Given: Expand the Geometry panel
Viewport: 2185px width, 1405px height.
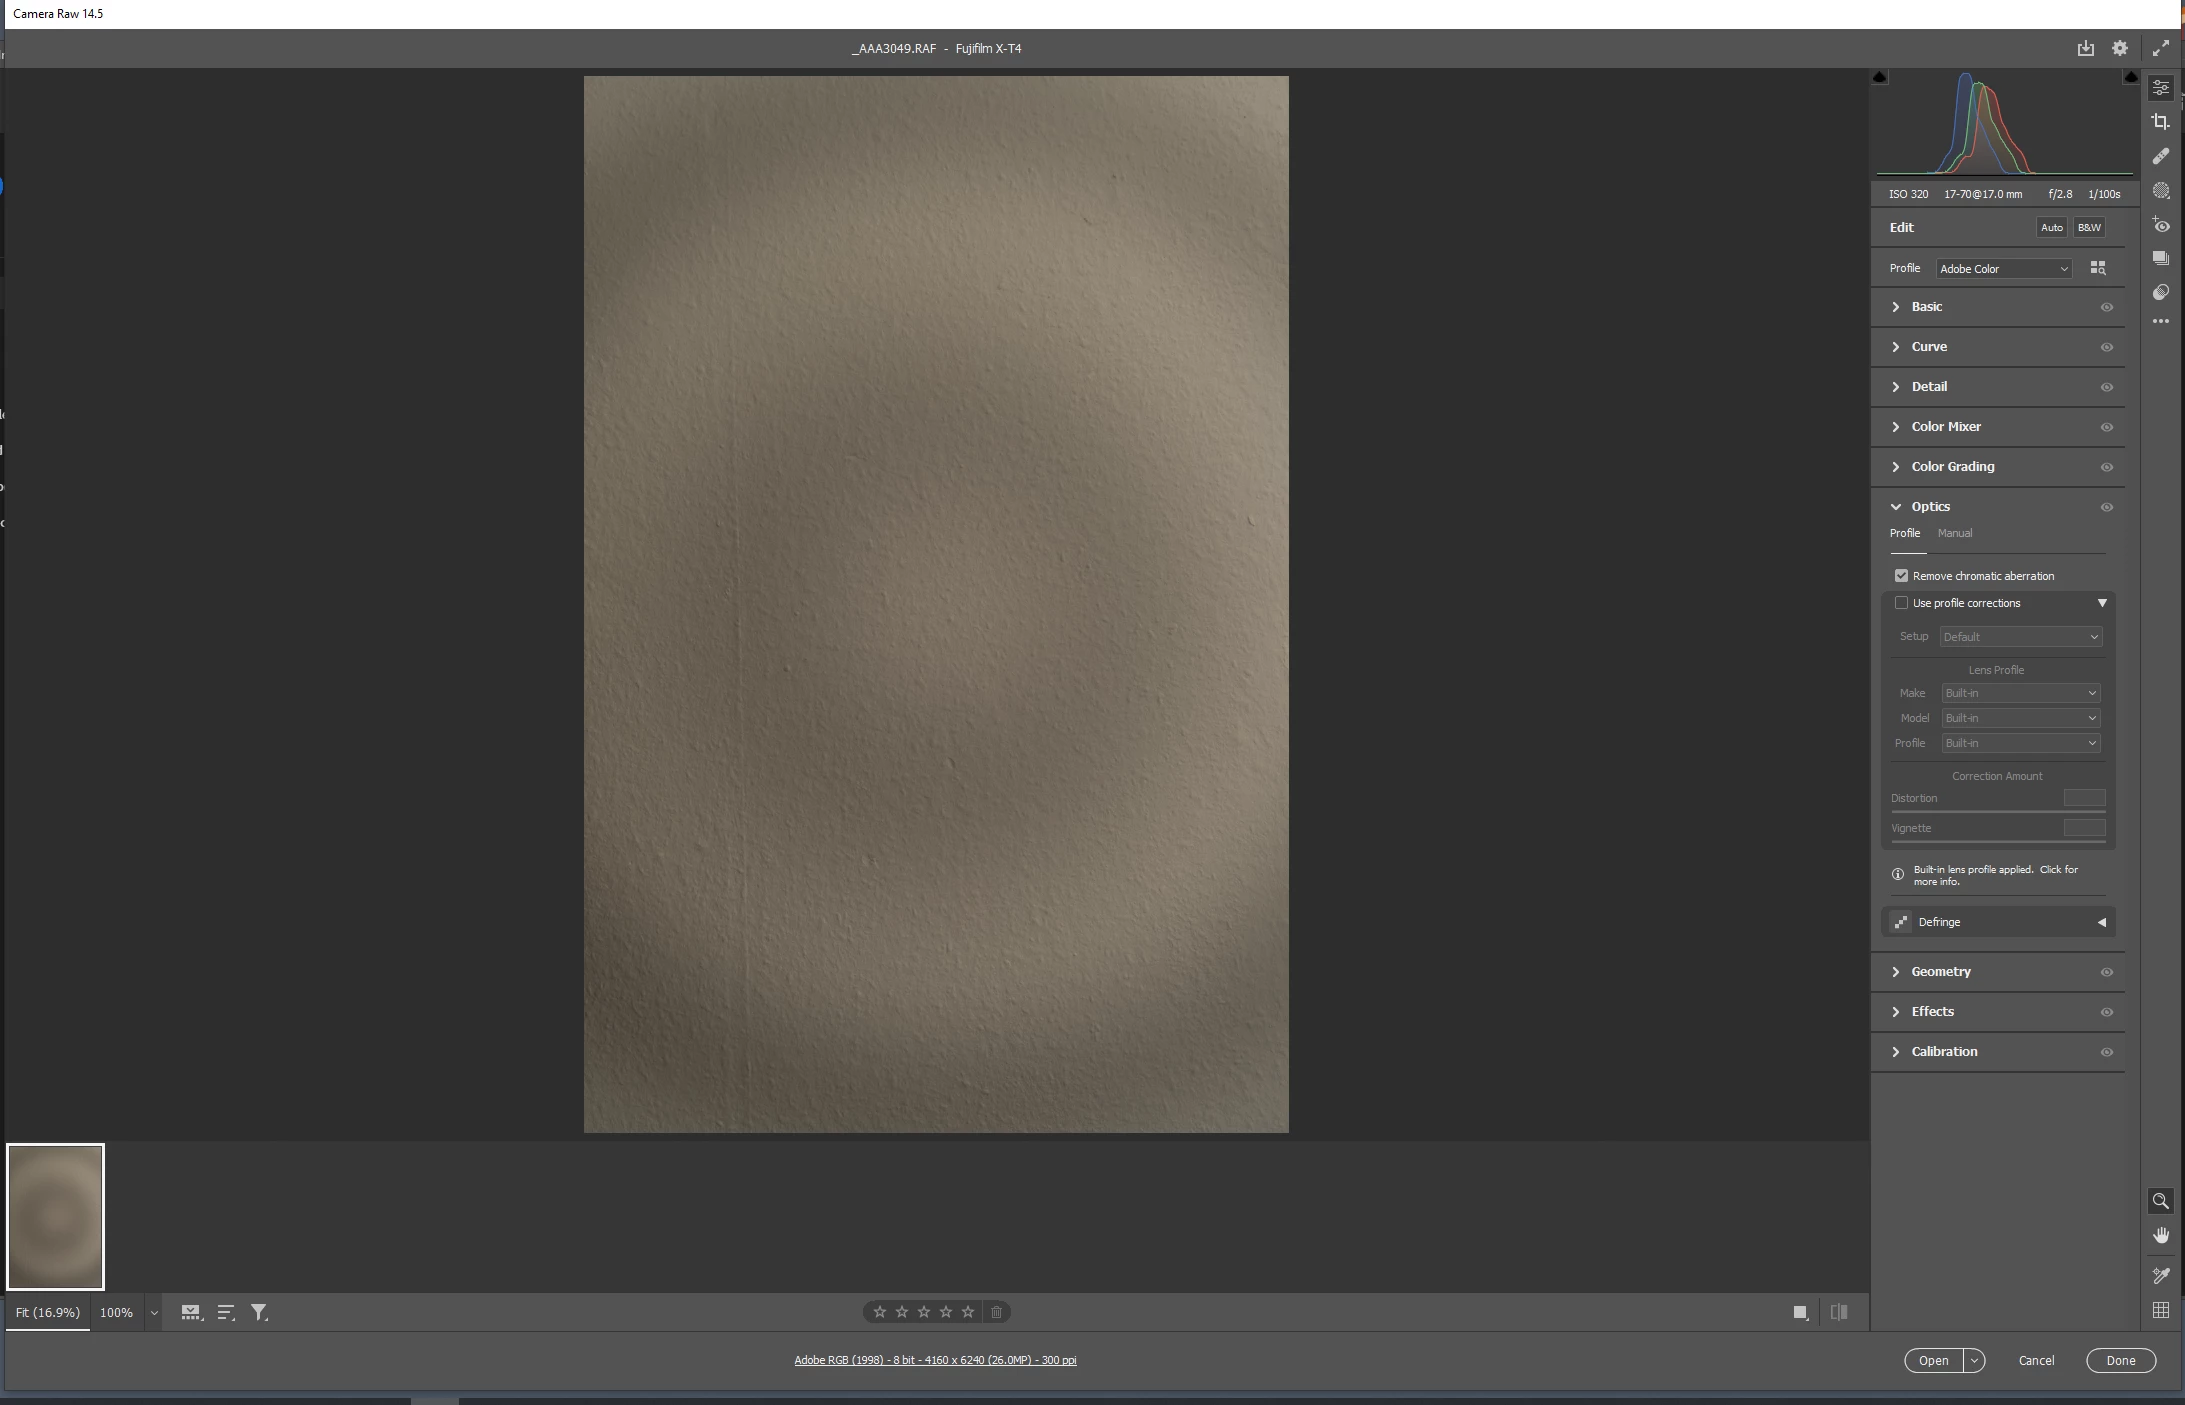Looking at the screenshot, I should (1940, 972).
